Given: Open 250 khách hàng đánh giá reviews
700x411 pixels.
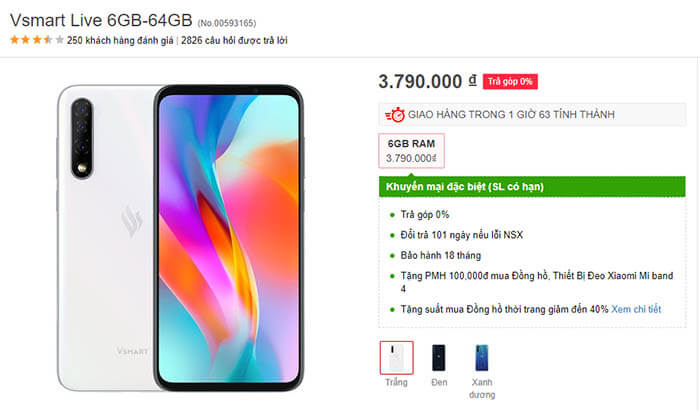Looking at the screenshot, I should 120,41.
